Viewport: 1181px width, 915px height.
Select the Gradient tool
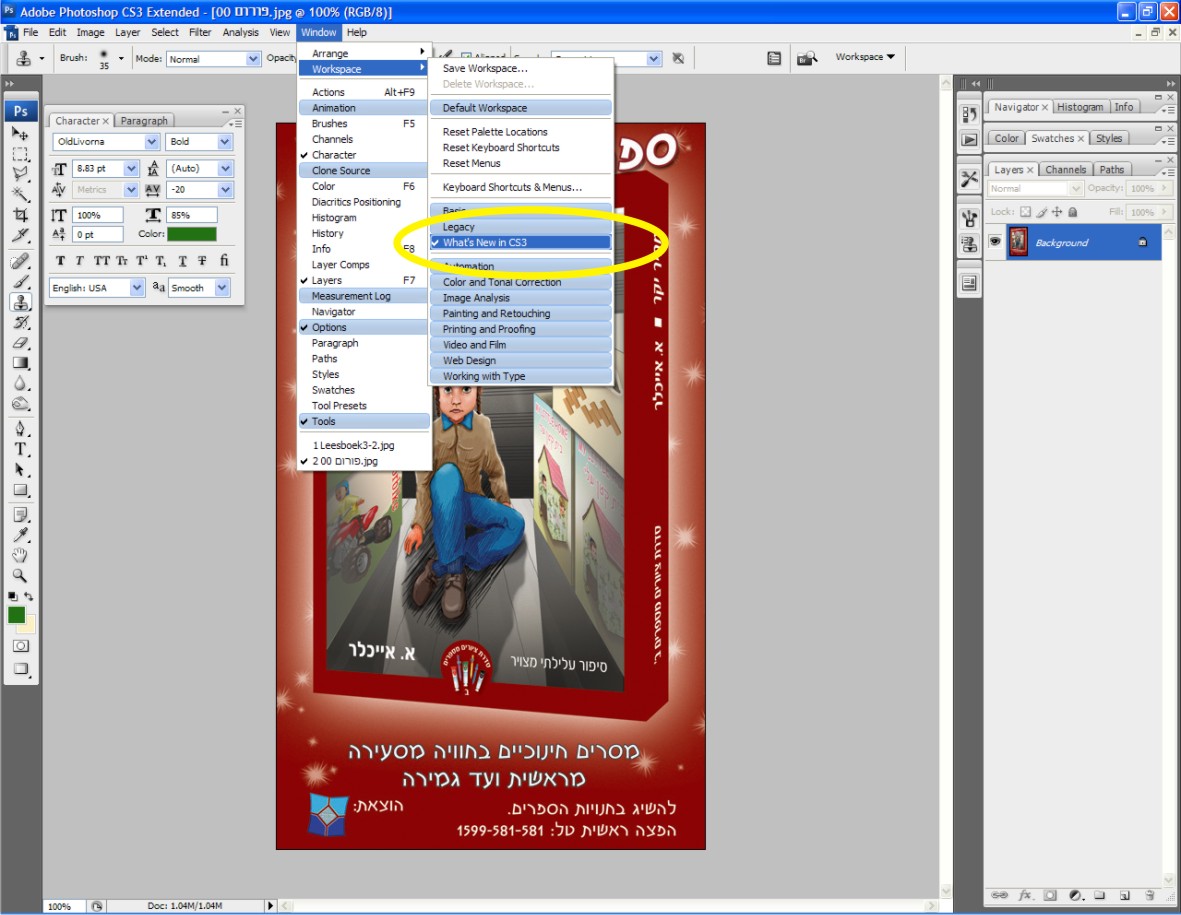[20, 363]
